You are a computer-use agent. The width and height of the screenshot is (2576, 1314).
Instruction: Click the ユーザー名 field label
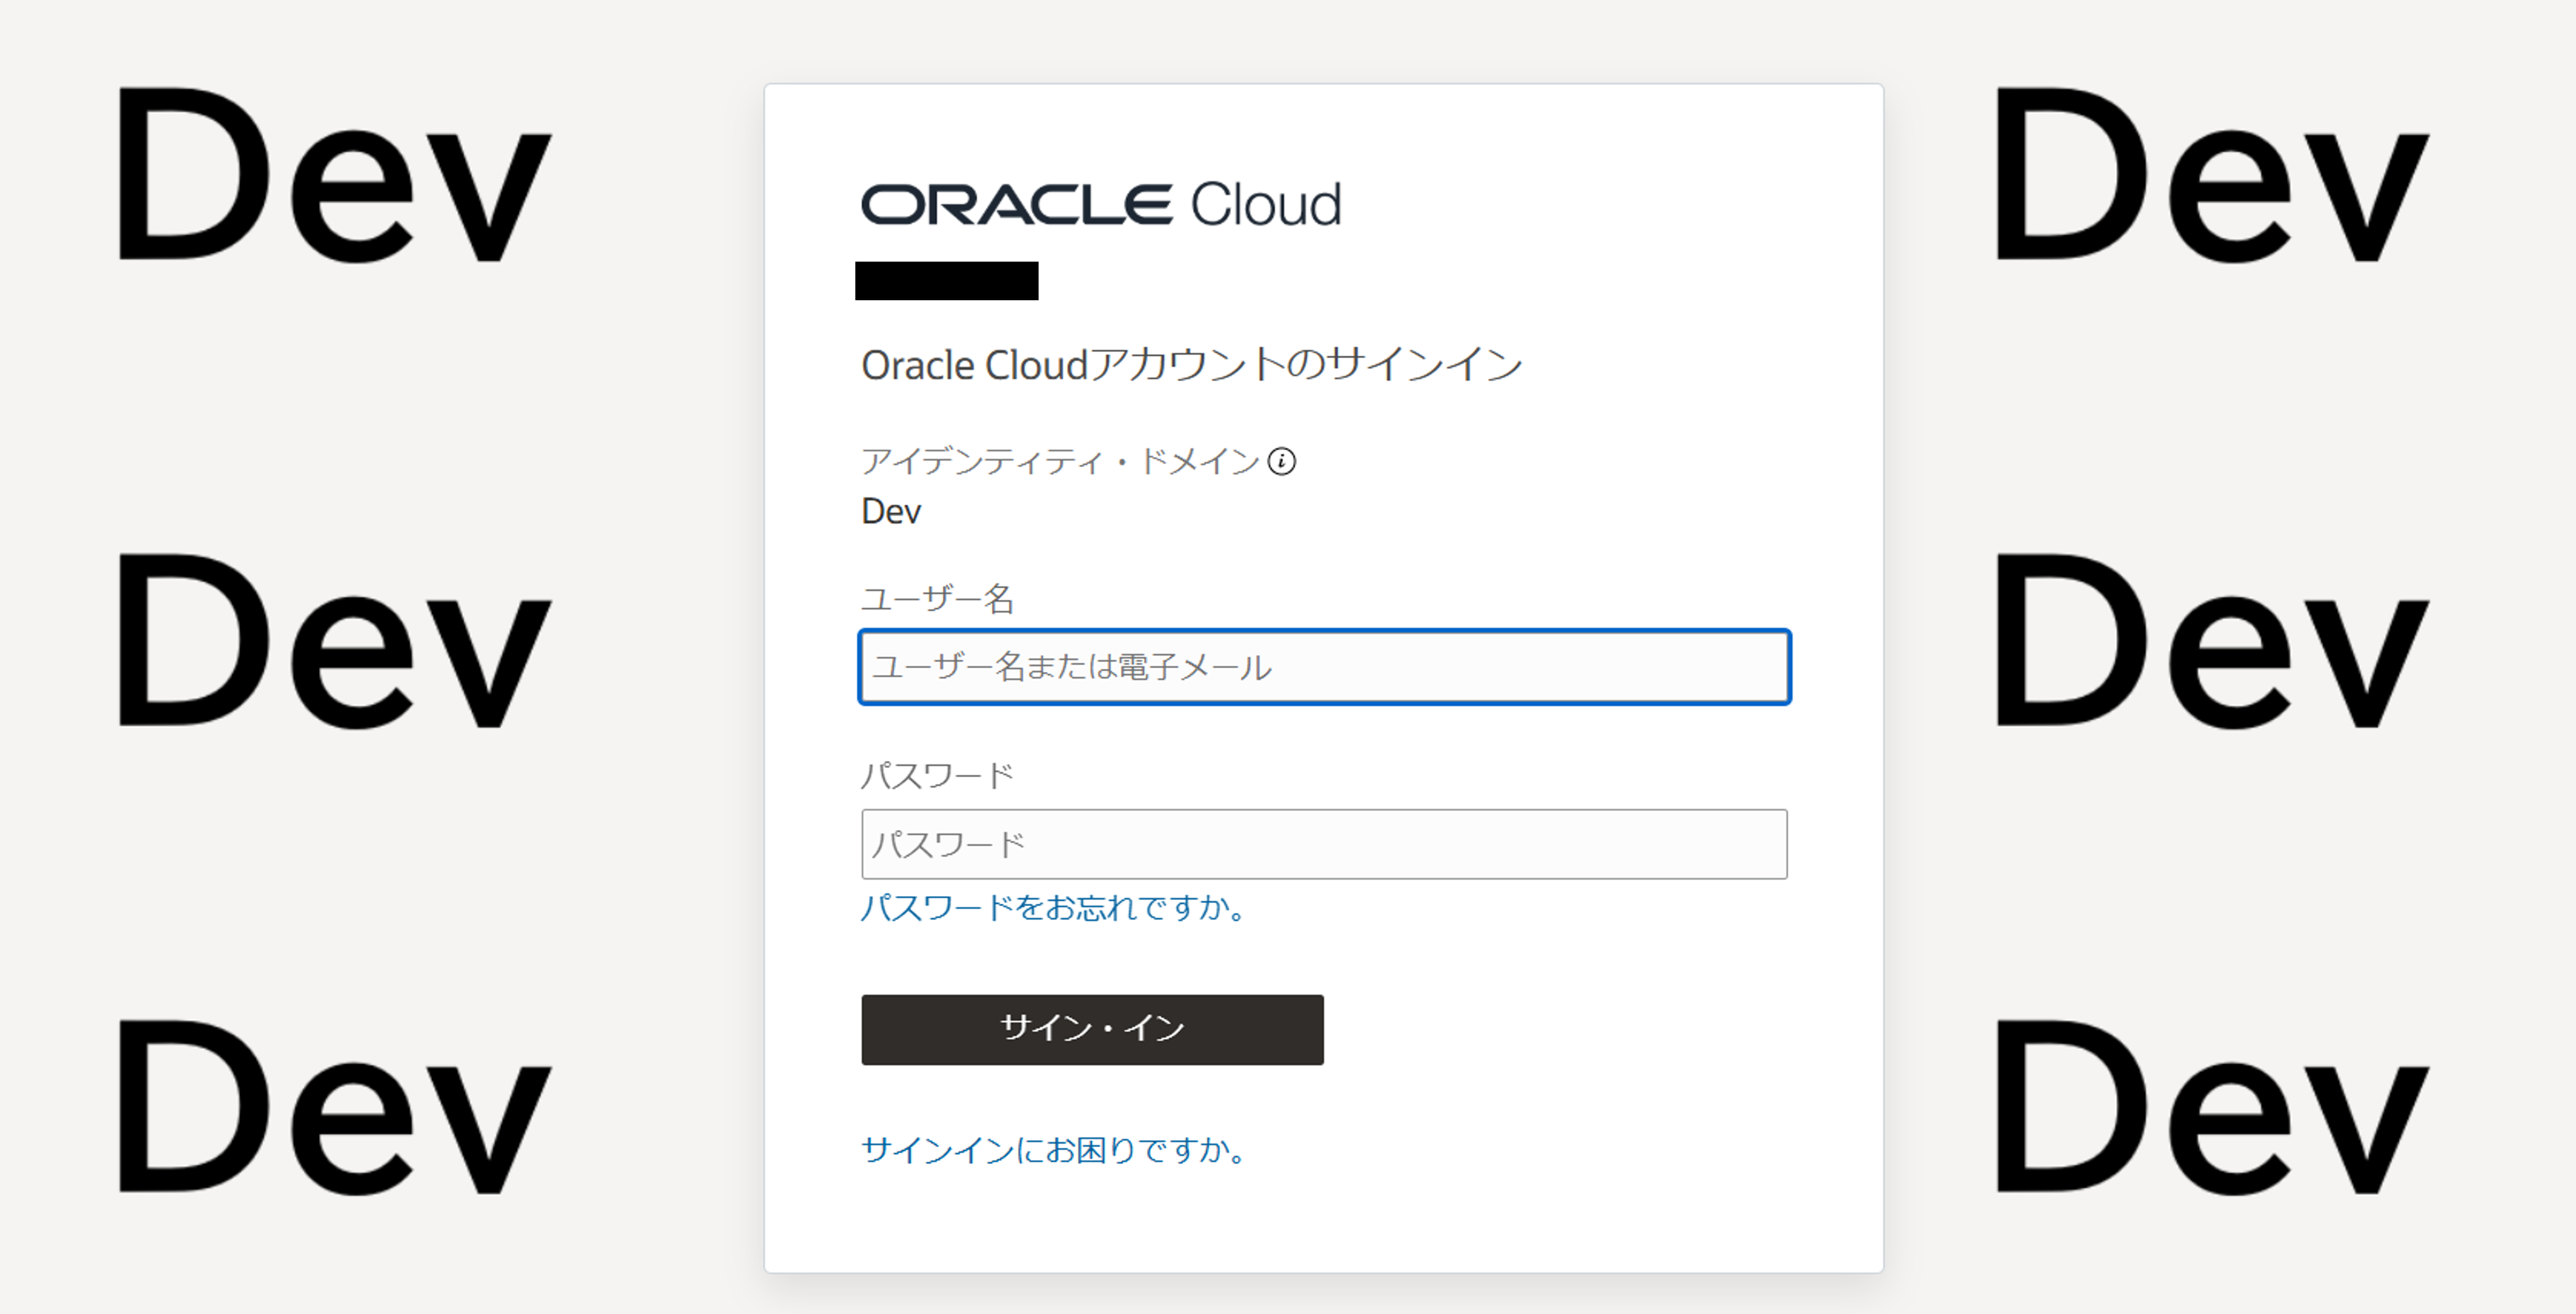(x=938, y=599)
